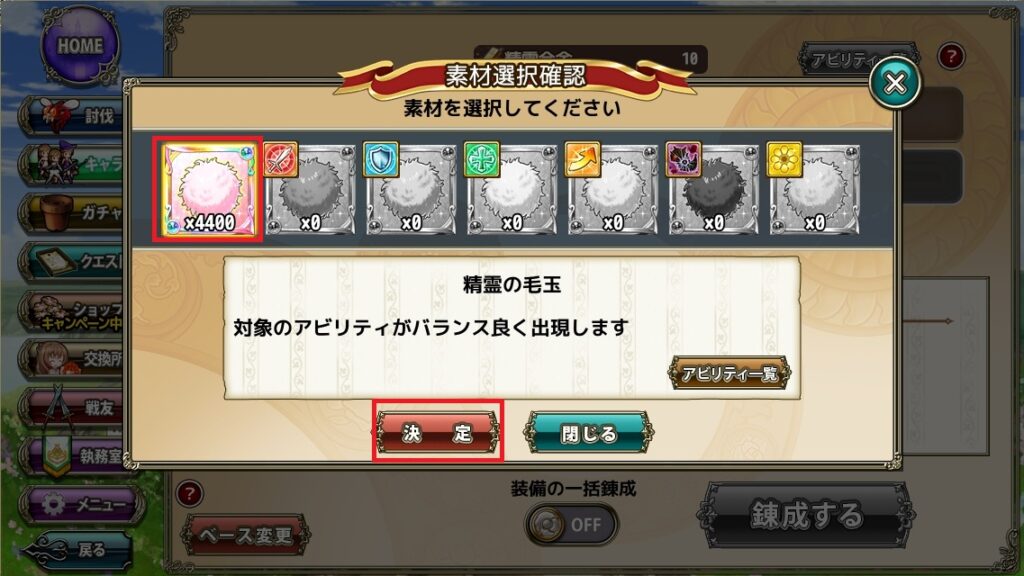Click the 錬成する button
The image size is (1024, 576).
pyautogui.click(x=806, y=515)
